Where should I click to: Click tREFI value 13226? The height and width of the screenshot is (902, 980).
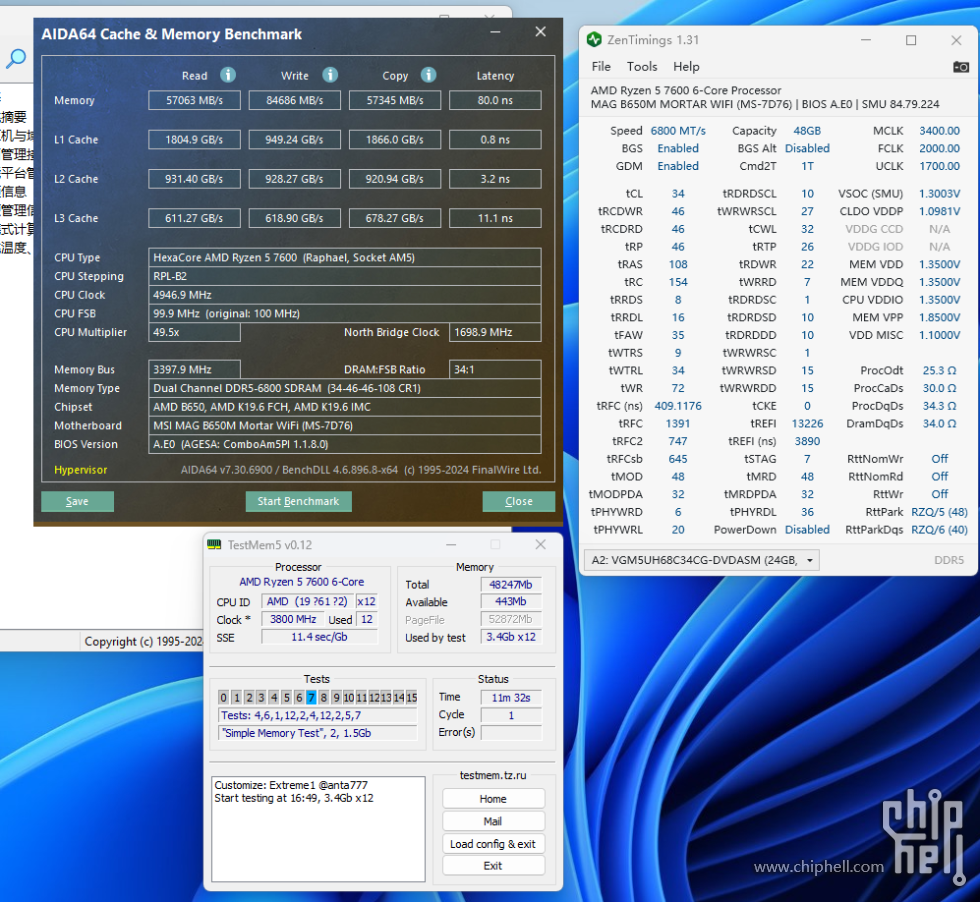point(807,423)
